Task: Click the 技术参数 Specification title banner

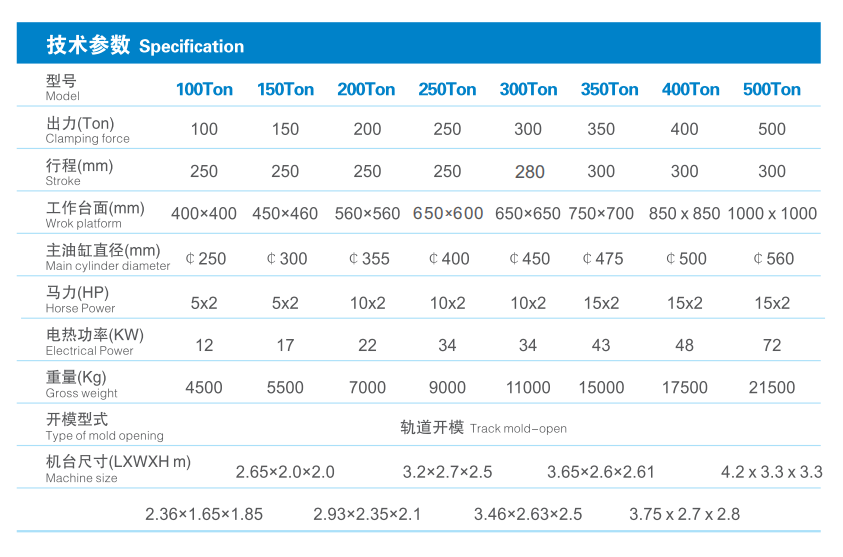Action: (146, 45)
